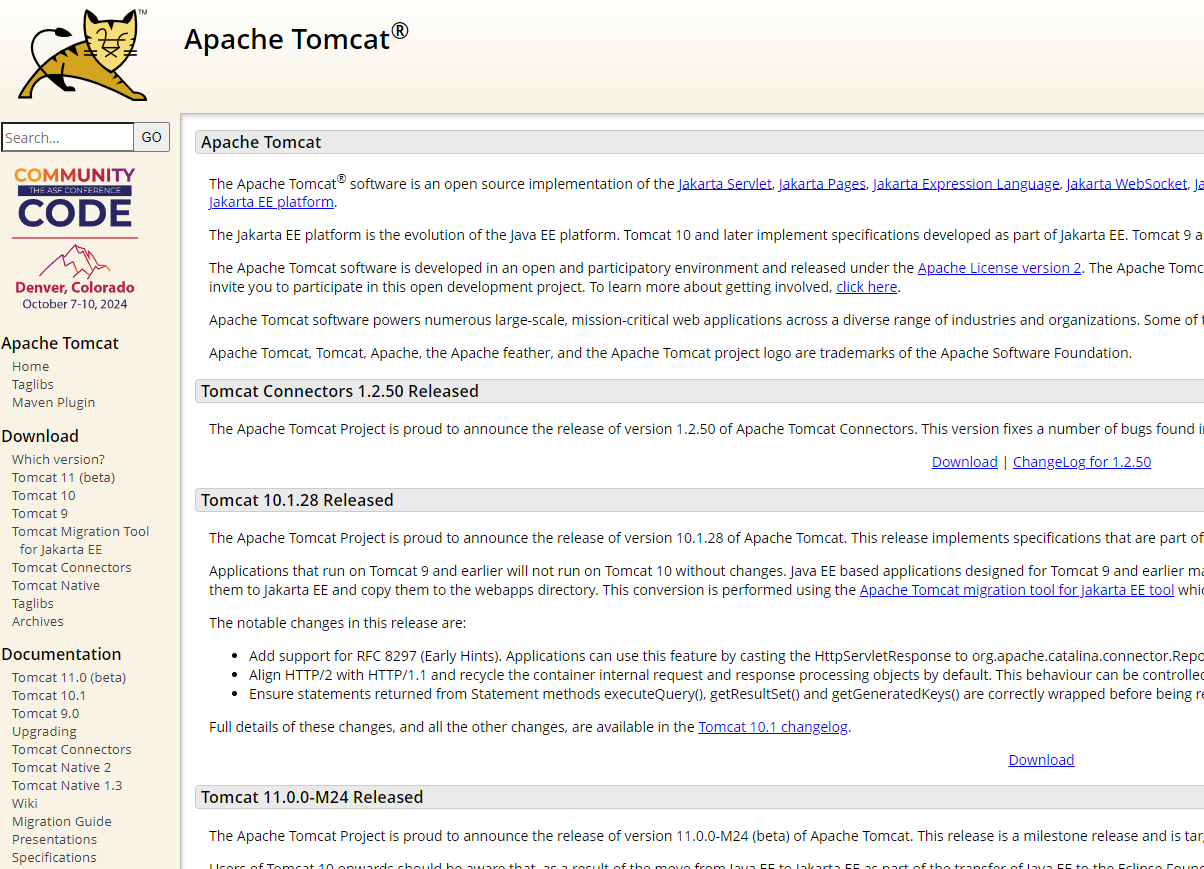Open Taglibs under the Download section

coord(33,603)
